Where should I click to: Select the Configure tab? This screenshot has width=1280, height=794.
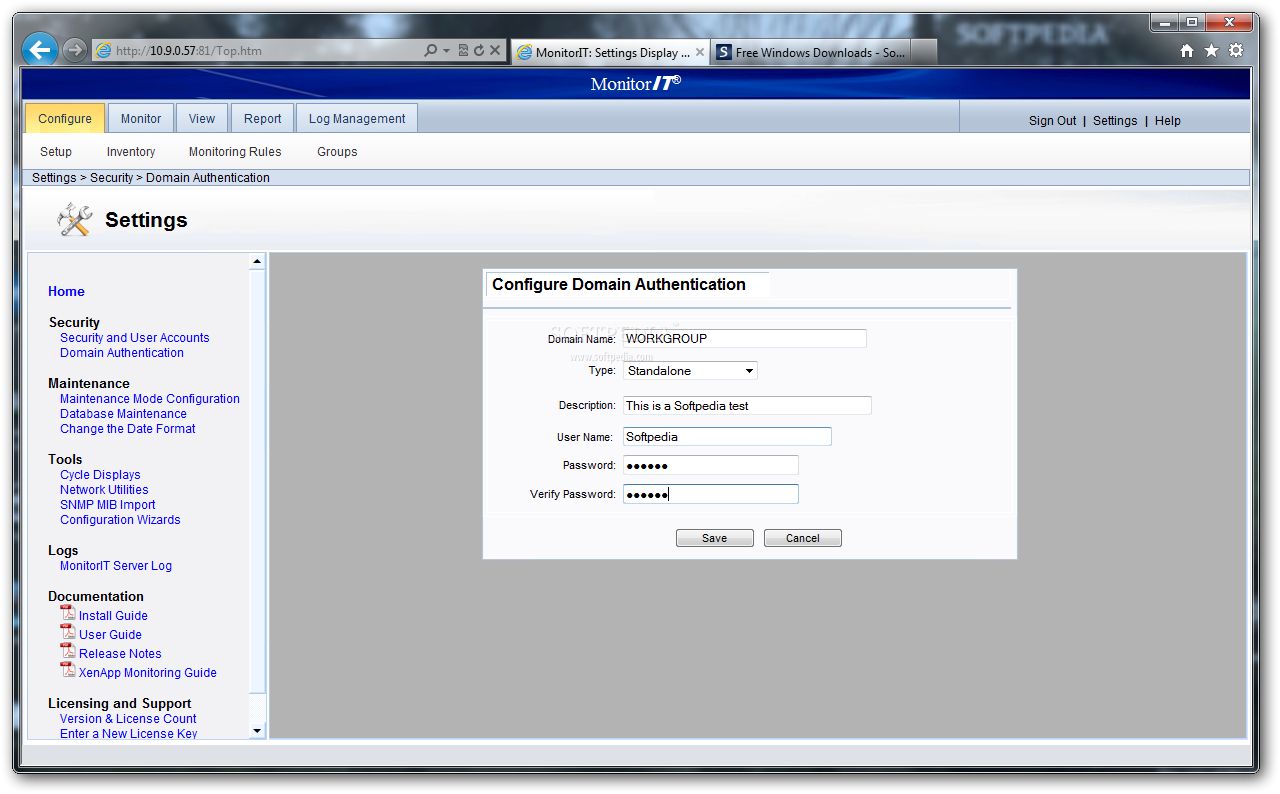coord(65,118)
